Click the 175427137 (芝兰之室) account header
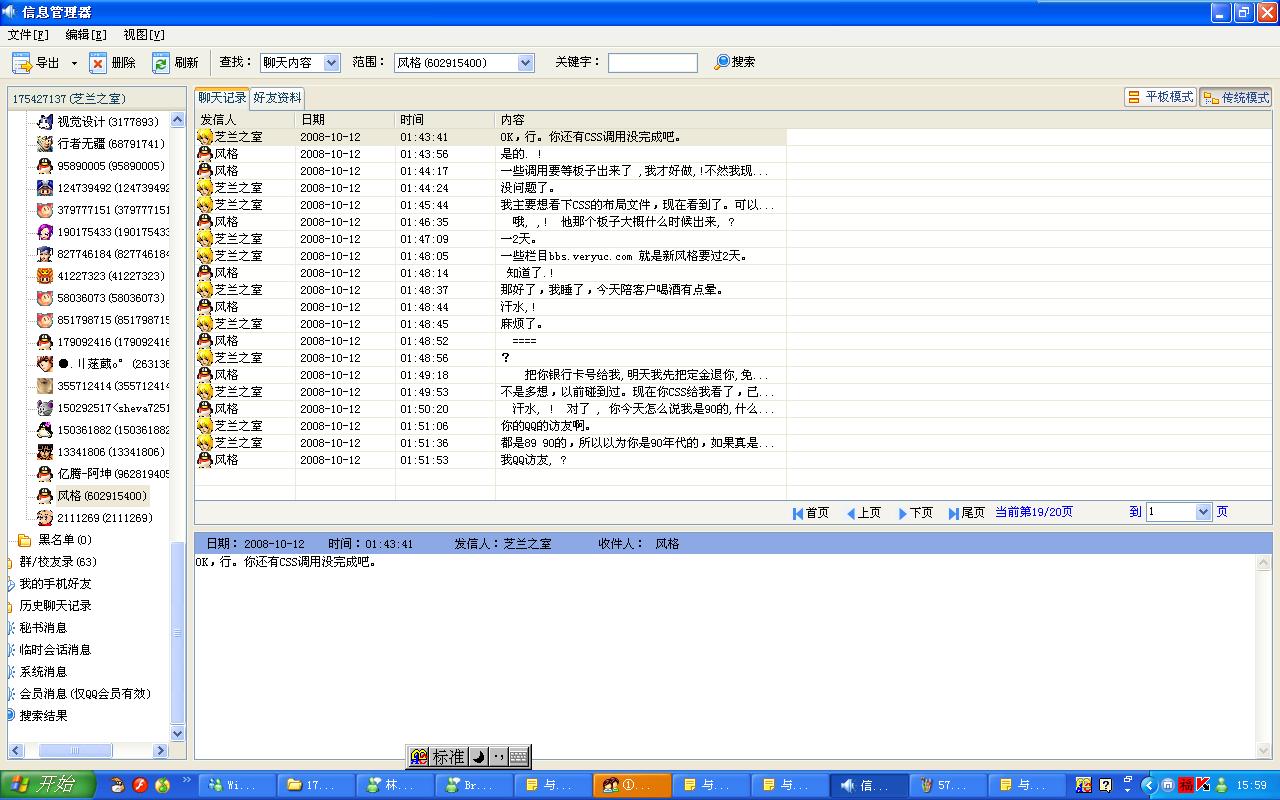Image resolution: width=1280 pixels, height=800 pixels. pos(96,99)
